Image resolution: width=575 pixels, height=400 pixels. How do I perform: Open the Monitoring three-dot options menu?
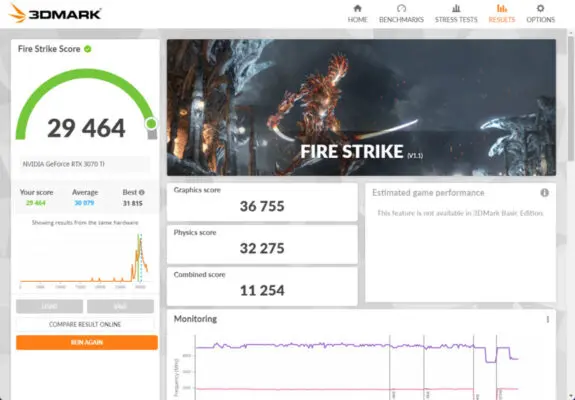pyautogui.click(x=547, y=319)
